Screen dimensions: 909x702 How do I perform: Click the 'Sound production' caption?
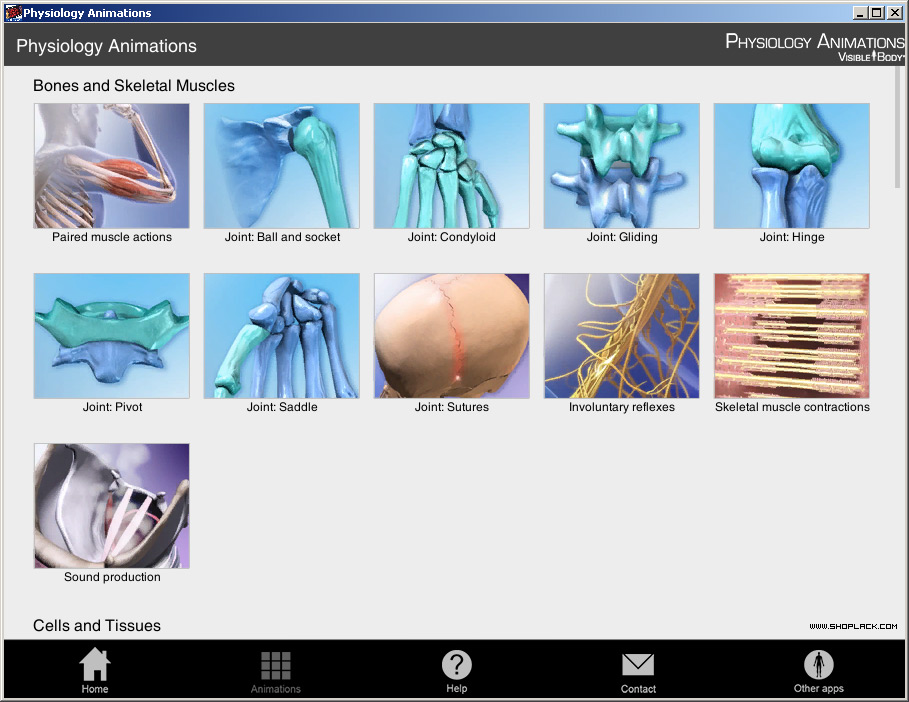[112, 577]
